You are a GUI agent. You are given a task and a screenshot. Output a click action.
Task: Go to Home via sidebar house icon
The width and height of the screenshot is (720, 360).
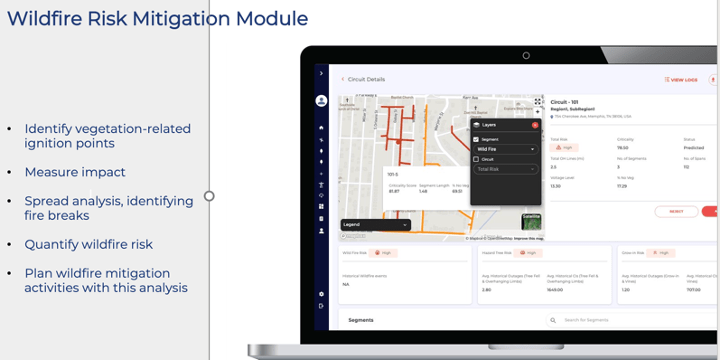(321, 128)
